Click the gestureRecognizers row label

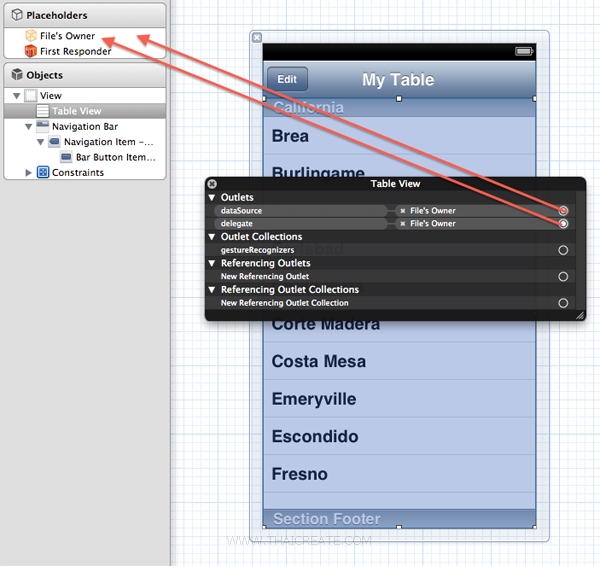(x=258, y=250)
